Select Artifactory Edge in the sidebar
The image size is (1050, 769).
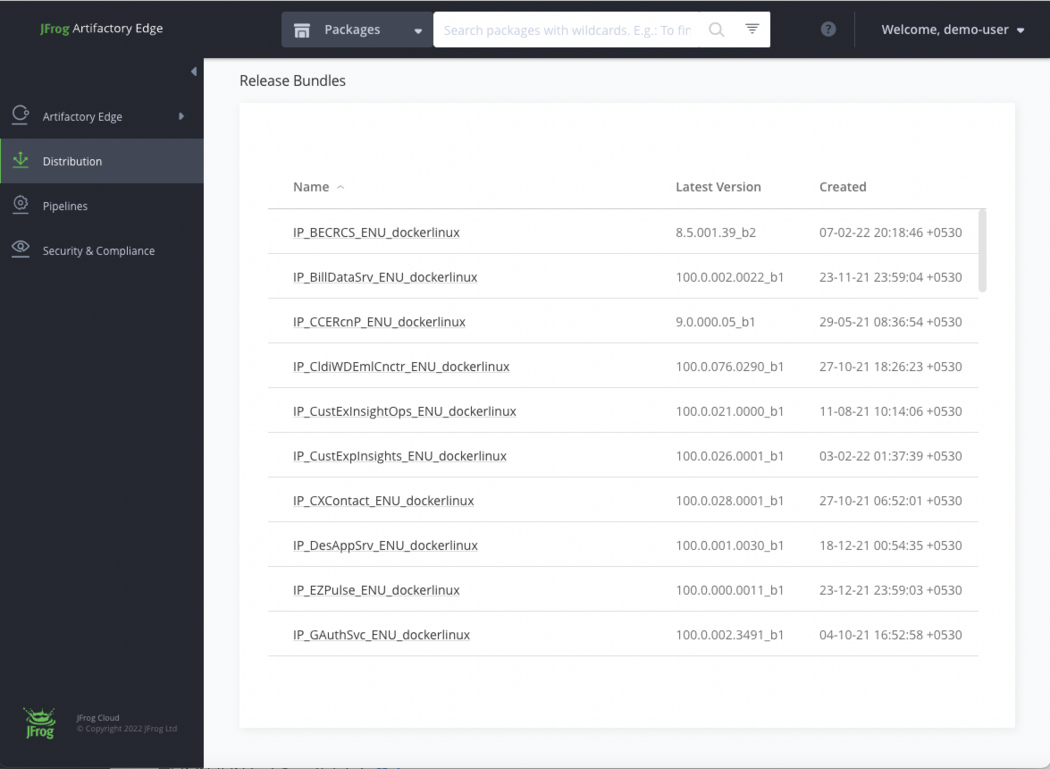coord(102,117)
